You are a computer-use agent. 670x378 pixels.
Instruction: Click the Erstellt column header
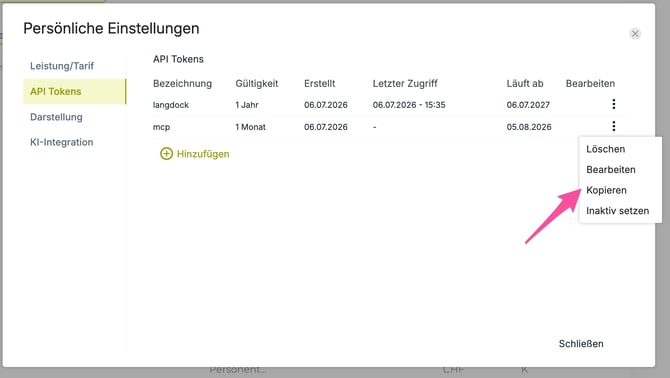320,84
